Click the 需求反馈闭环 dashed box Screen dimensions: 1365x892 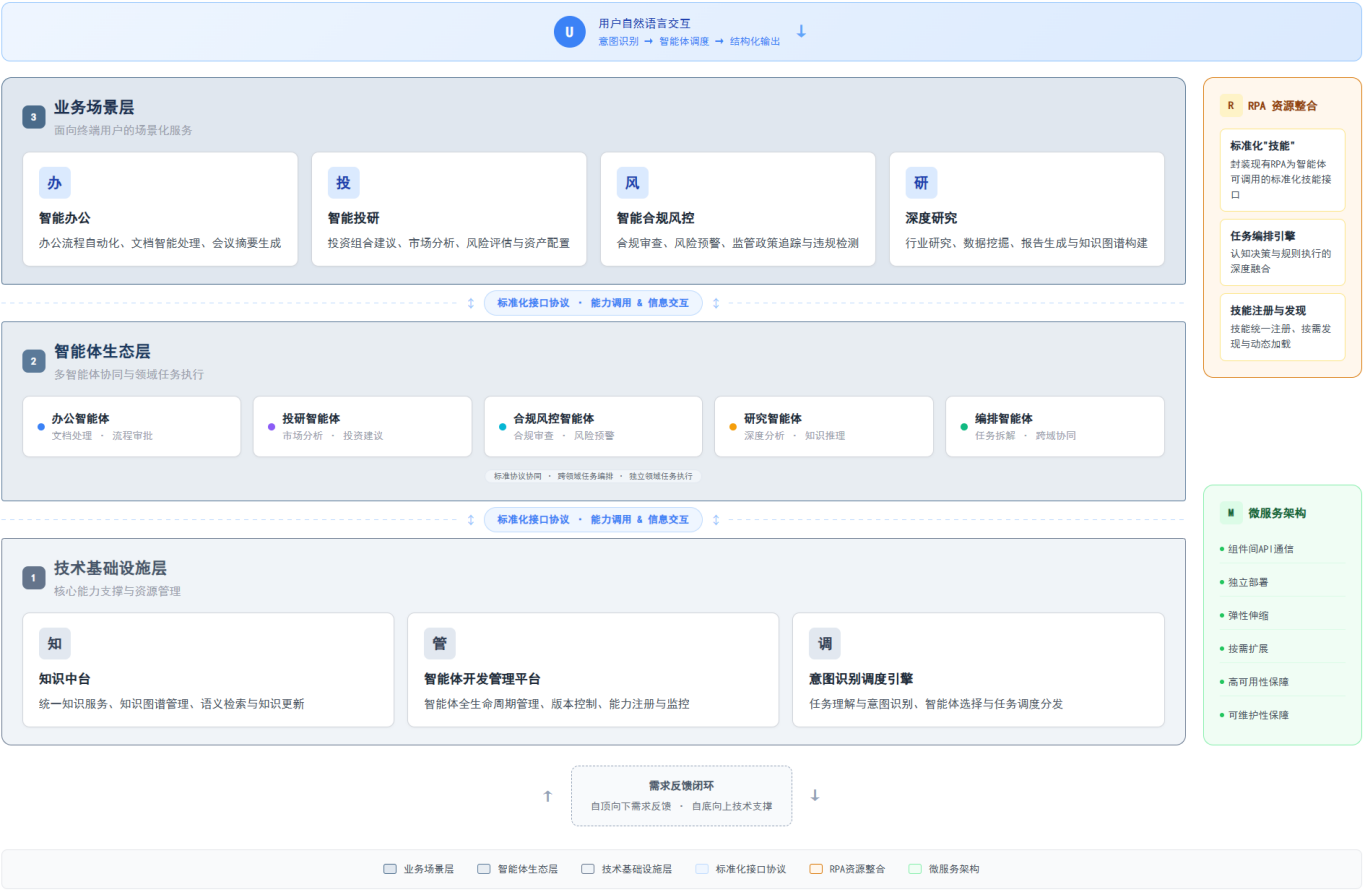(682, 796)
